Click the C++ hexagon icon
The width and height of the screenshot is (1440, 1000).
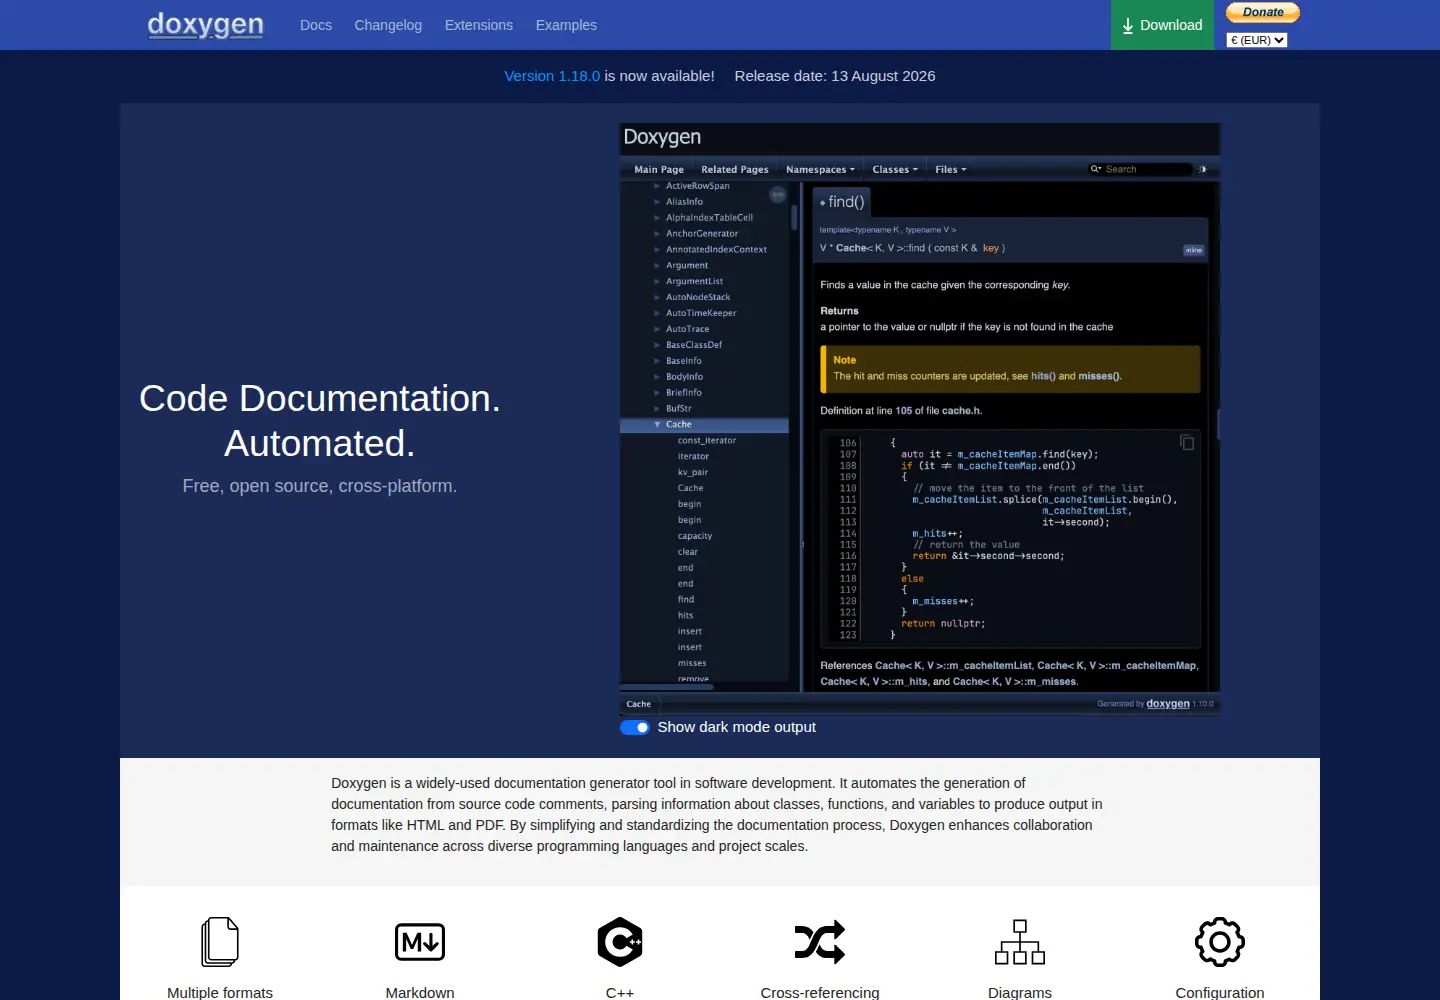(620, 942)
